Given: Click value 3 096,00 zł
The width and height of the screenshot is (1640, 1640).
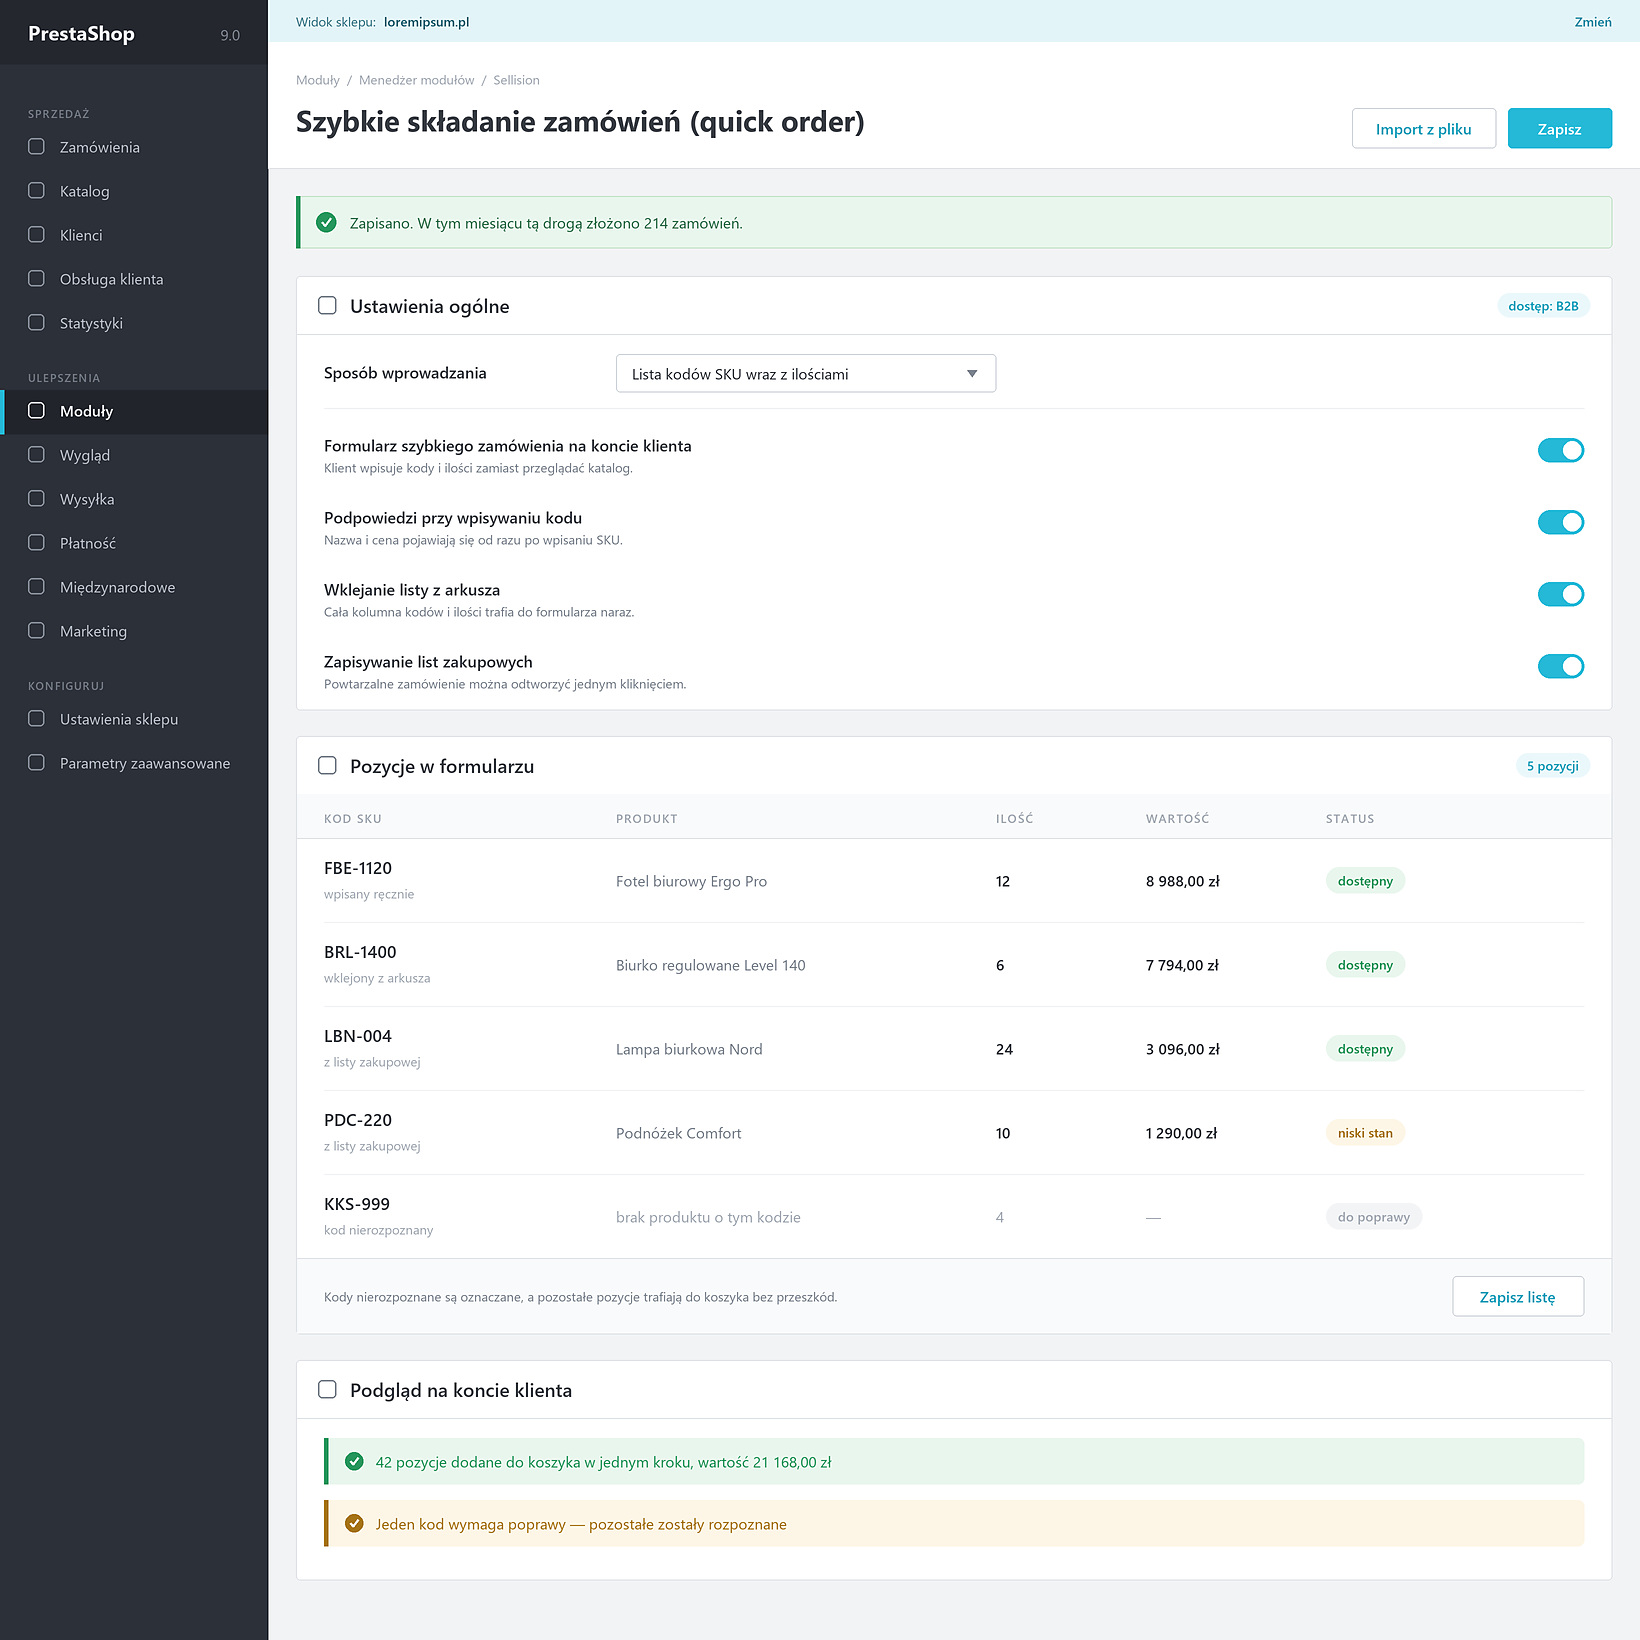Looking at the screenshot, I should pyautogui.click(x=1182, y=1049).
